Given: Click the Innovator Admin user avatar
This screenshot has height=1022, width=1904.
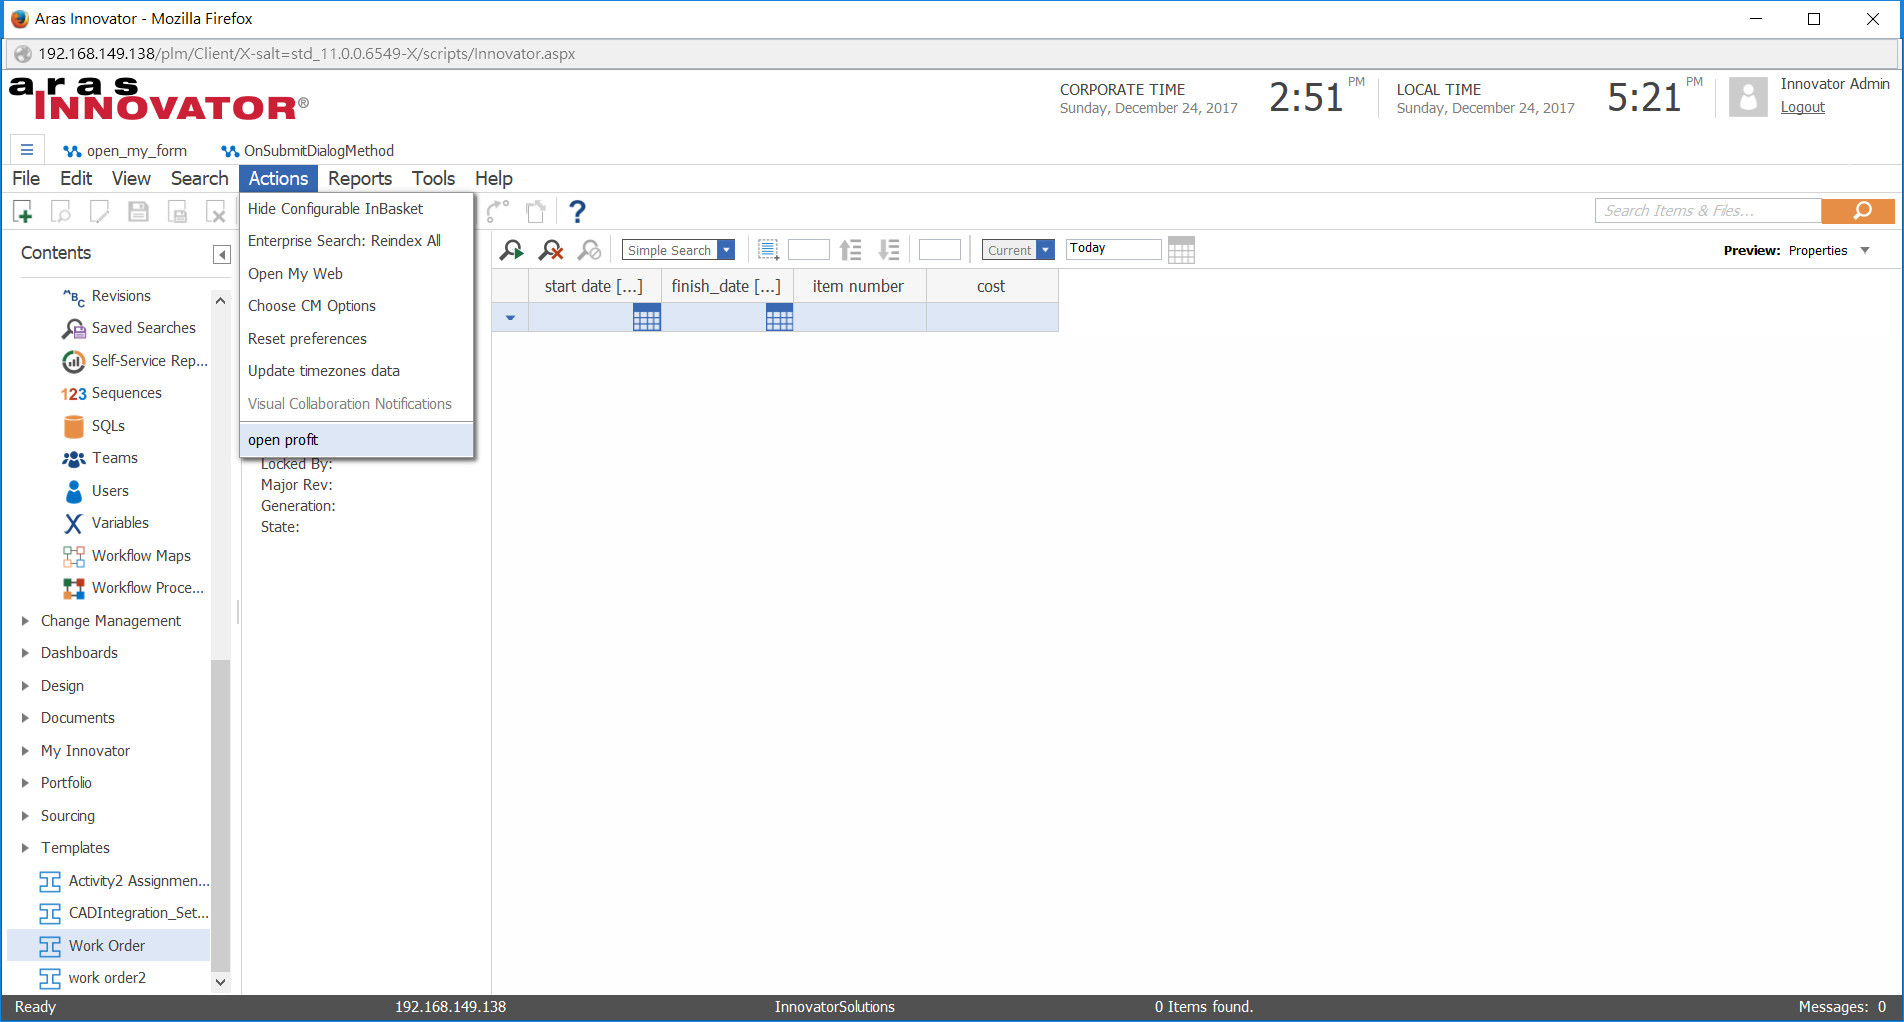Looking at the screenshot, I should point(1748,97).
